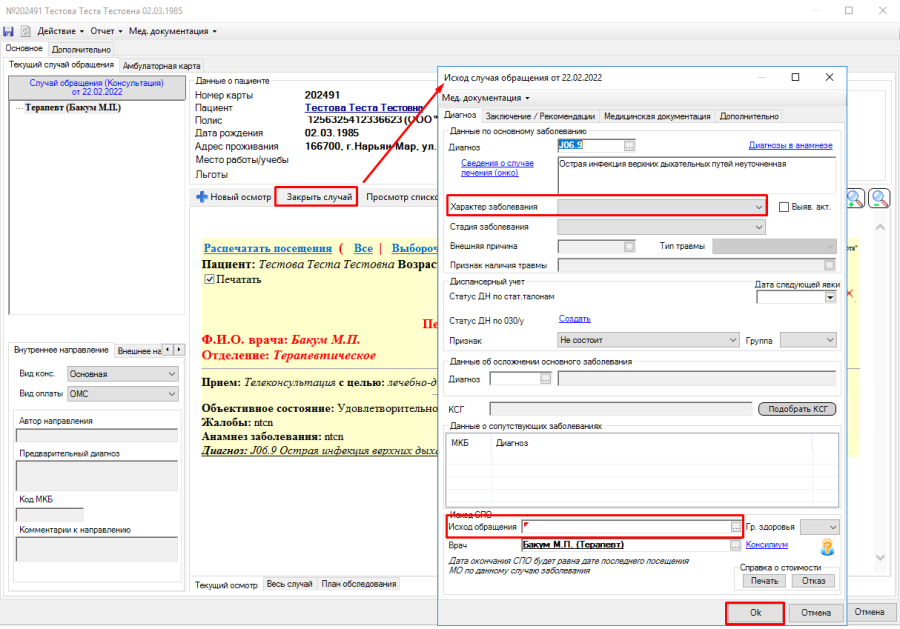This screenshot has width=900, height=629.
Task: Click the left tab scroll arrow
Action: (168, 349)
